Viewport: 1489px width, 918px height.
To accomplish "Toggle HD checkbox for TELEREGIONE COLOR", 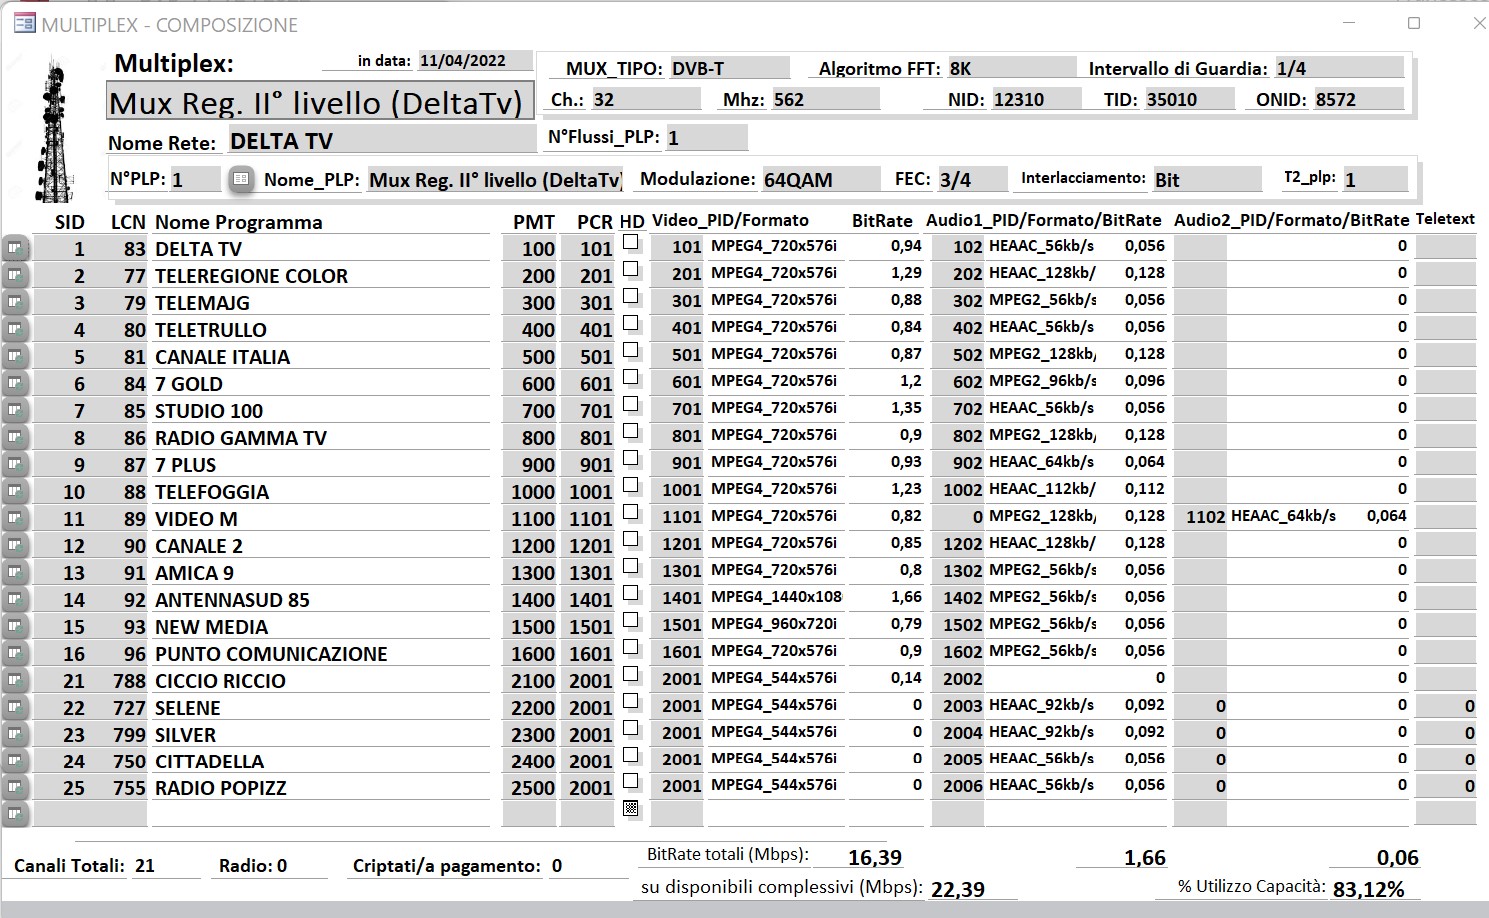I will coord(630,269).
